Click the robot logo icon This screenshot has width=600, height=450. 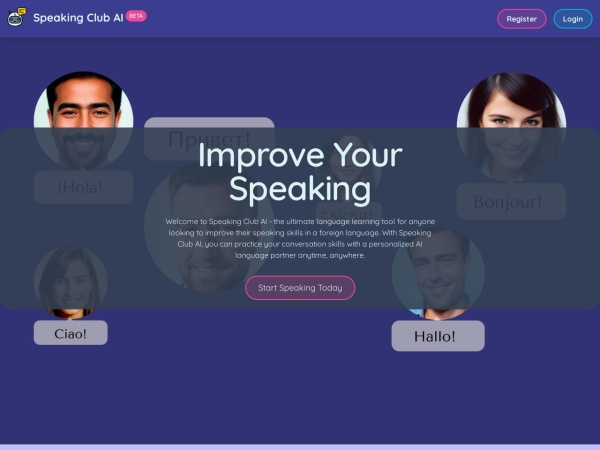16,17
